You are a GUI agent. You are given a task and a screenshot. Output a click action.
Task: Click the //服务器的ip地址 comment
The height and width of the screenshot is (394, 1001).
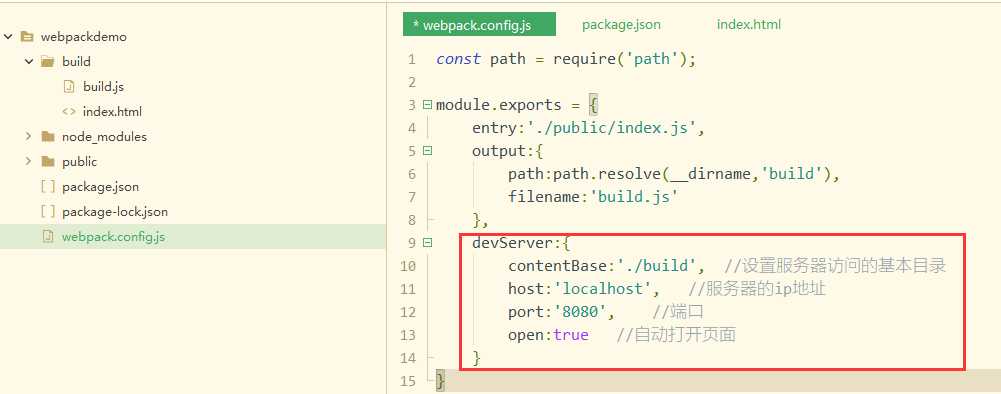(x=757, y=289)
